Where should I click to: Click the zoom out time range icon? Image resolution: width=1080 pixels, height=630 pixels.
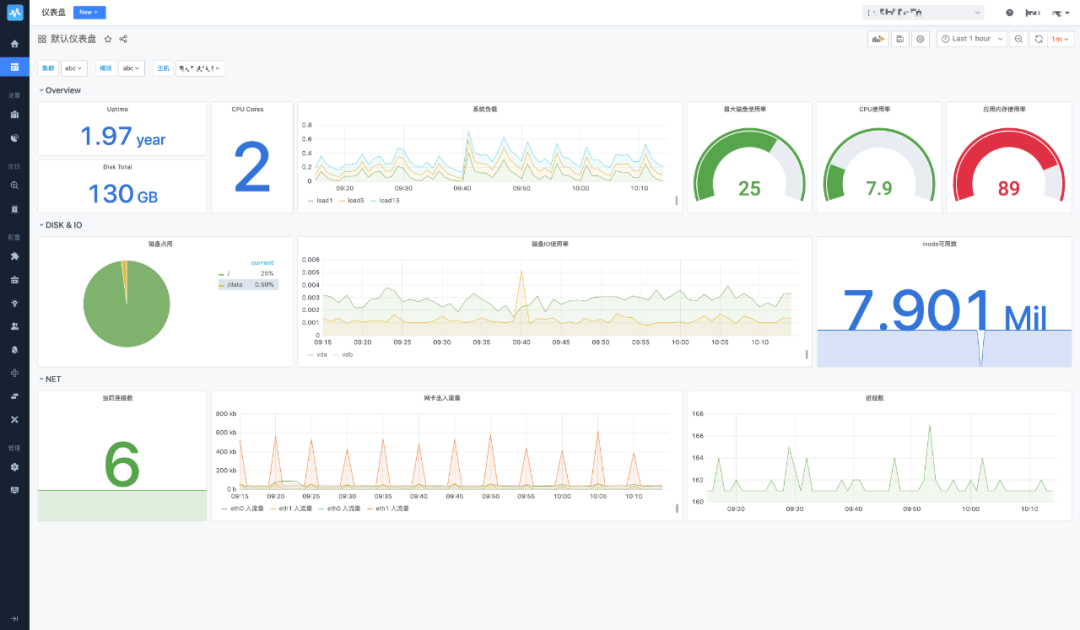(x=1018, y=39)
